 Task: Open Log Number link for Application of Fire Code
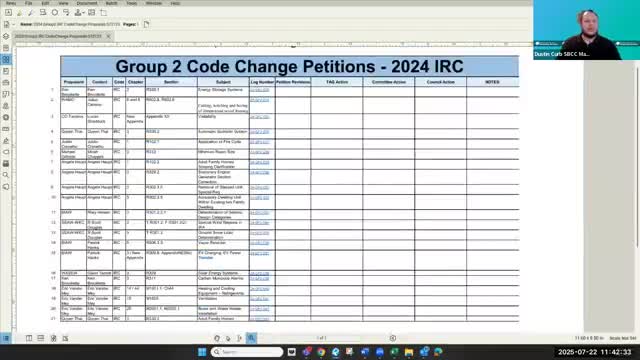coord(260,142)
